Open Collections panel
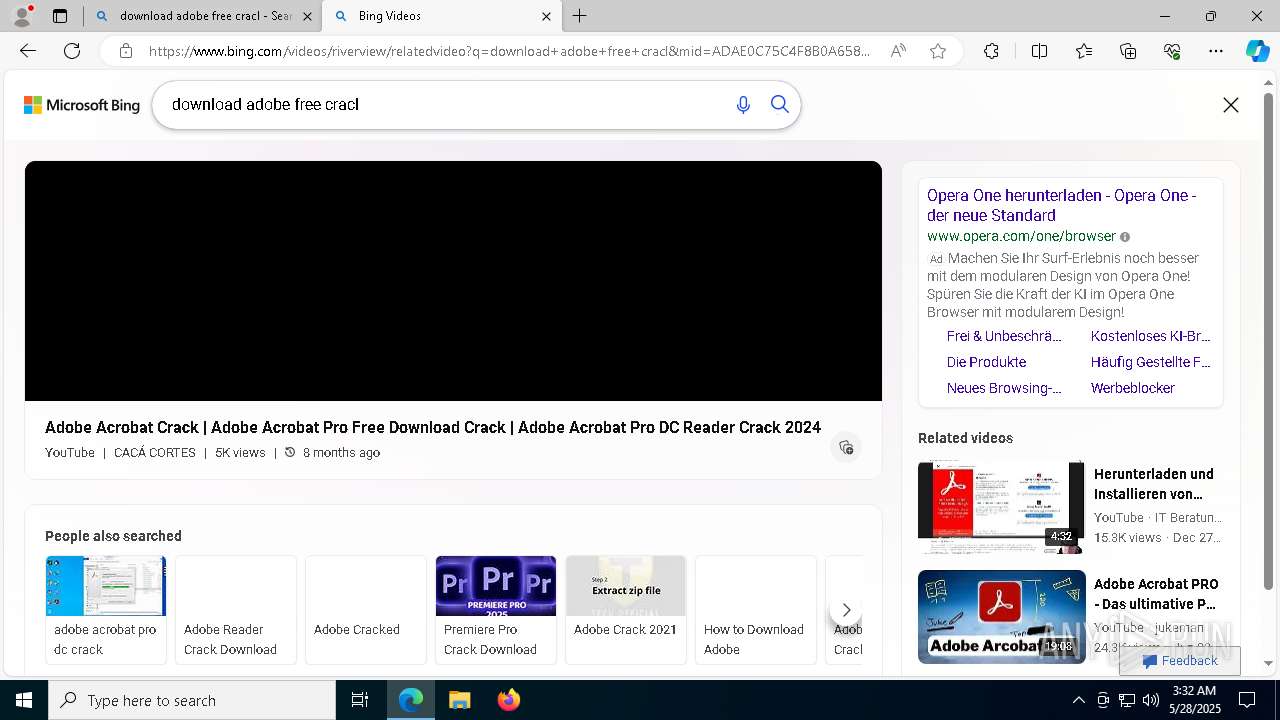Image resolution: width=1280 pixels, height=720 pixels. click(x=1128, y=51)
